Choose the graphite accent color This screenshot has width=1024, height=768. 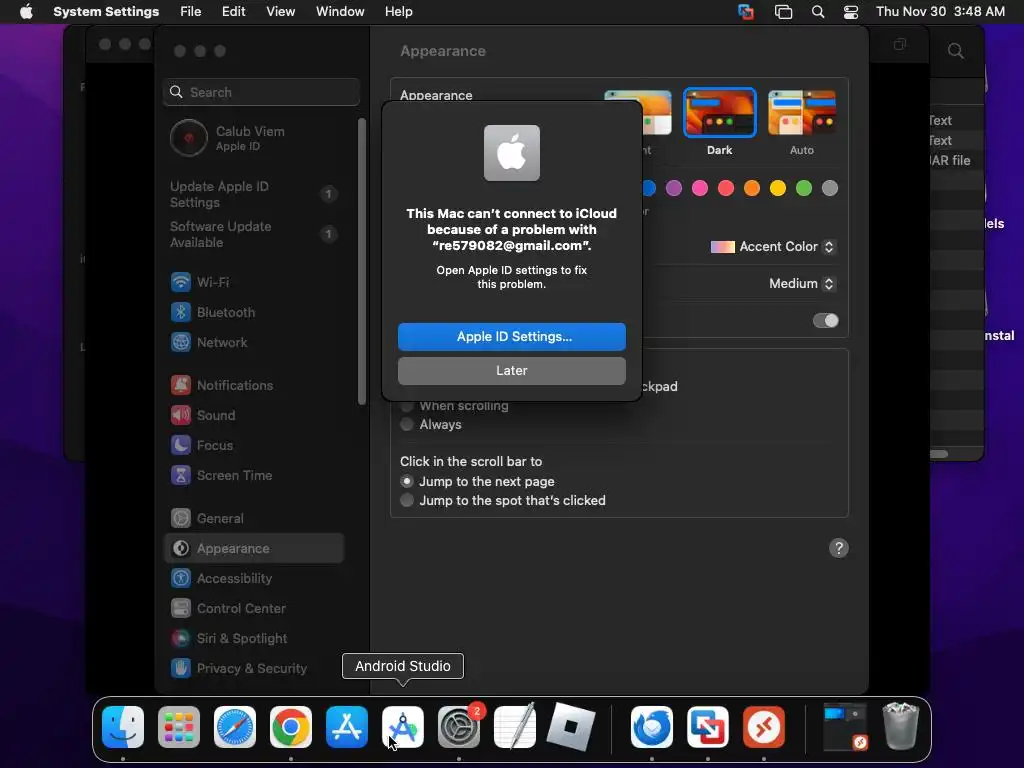point(830,188)
